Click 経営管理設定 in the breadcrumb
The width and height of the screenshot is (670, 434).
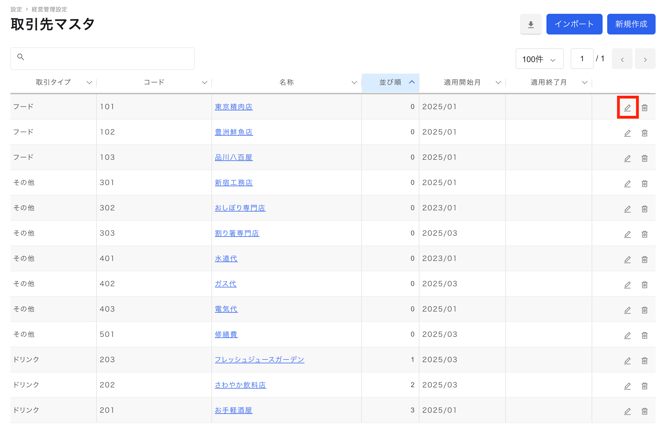(x=49, y=9)
